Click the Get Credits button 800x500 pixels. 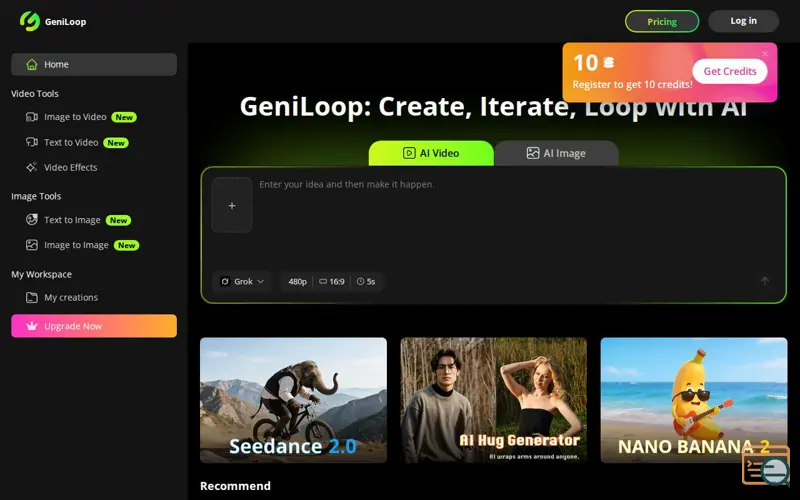(730, 71)
